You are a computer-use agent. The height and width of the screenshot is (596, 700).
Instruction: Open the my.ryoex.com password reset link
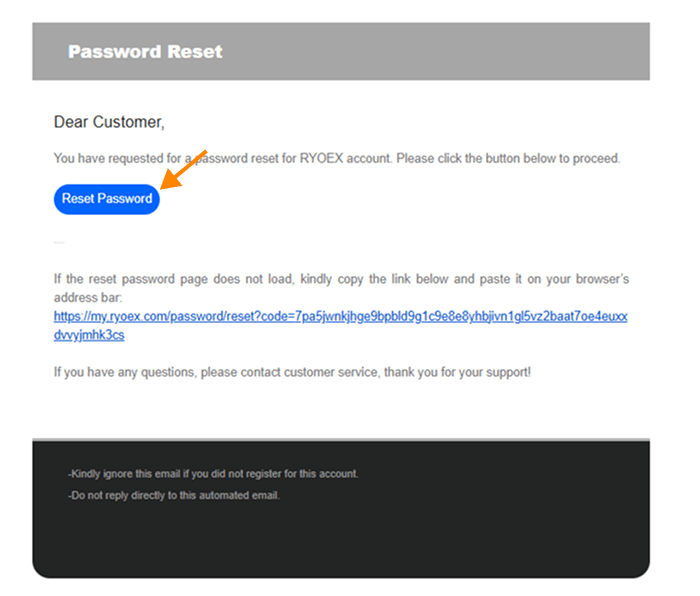[340, 316]
